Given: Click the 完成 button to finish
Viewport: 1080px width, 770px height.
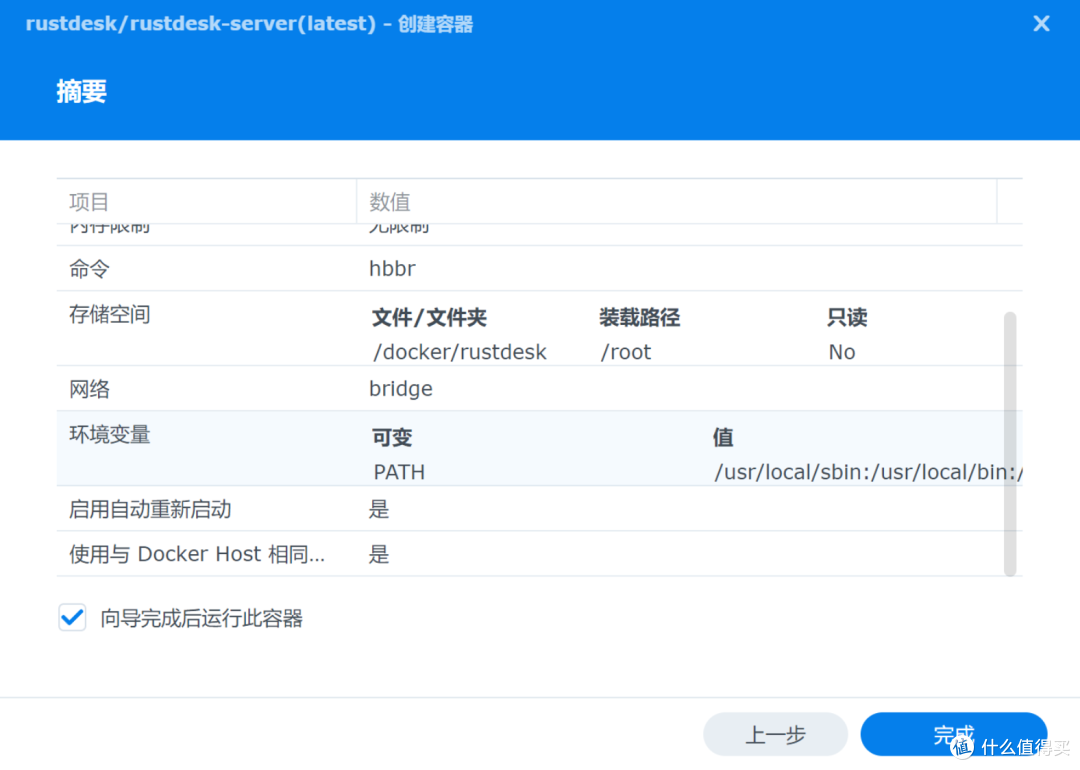Looking at the screenshot, I should [x=953, y=734].
